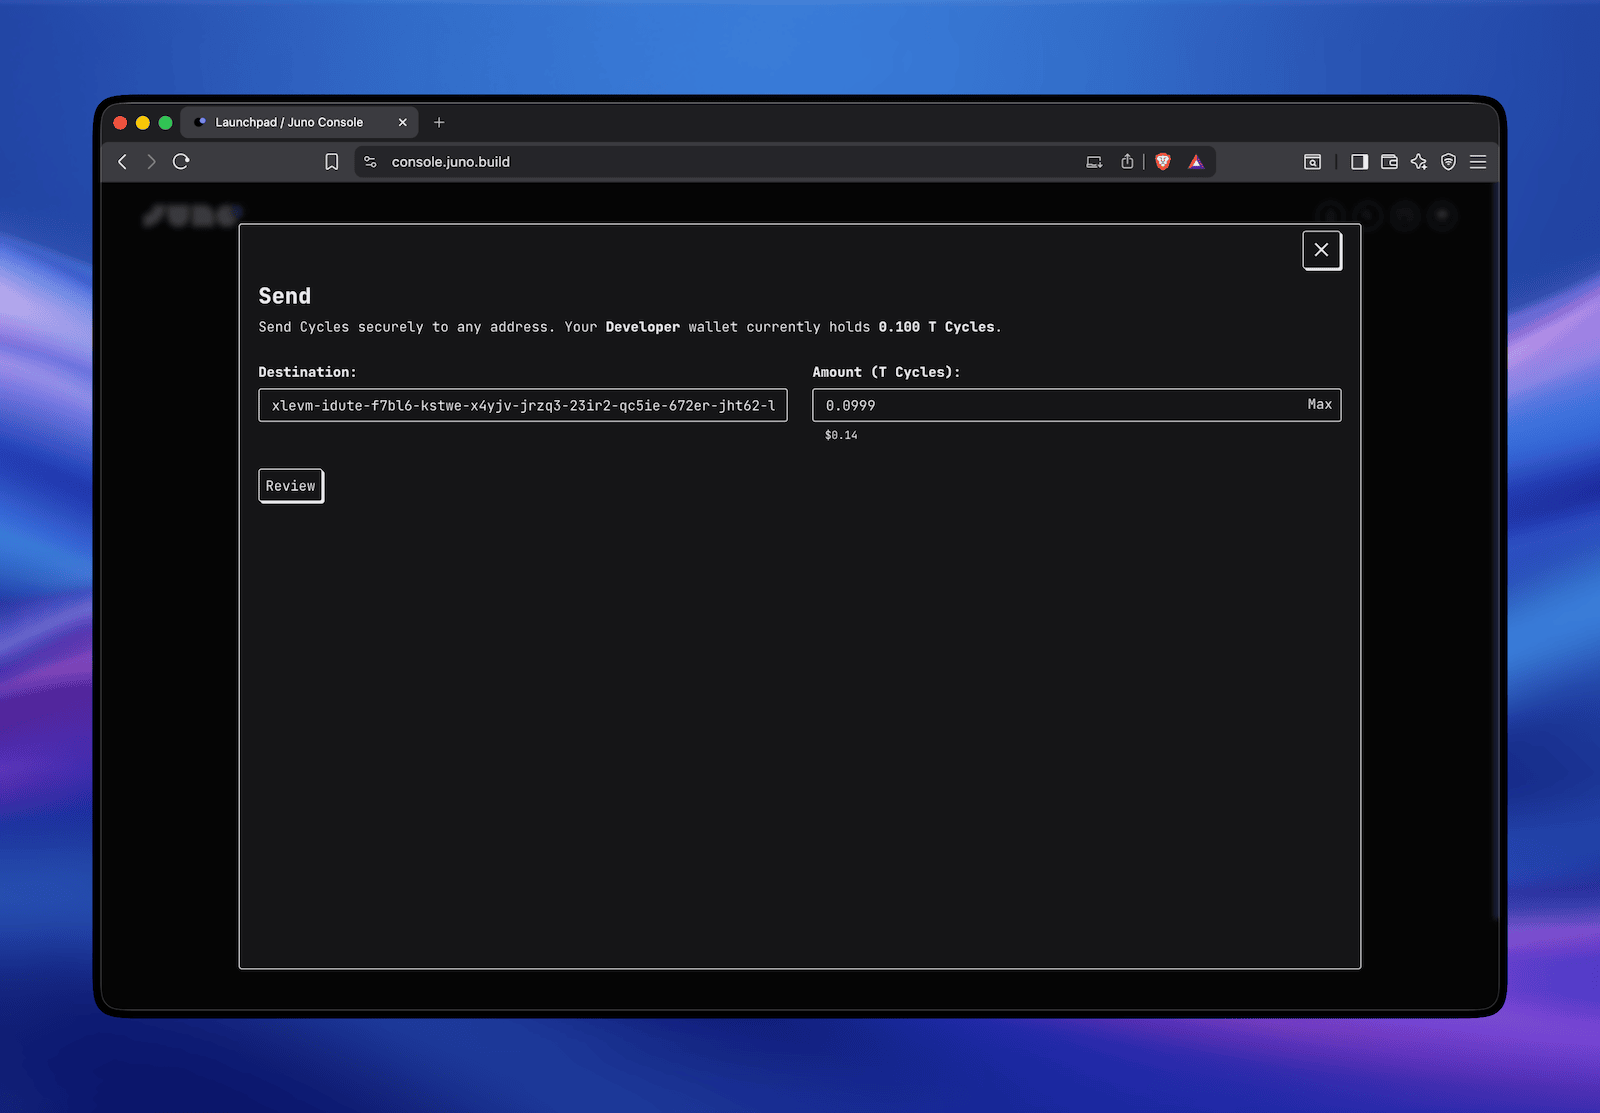
Task: Open the Brave VPN shield icon
Action: (1449, 161)
